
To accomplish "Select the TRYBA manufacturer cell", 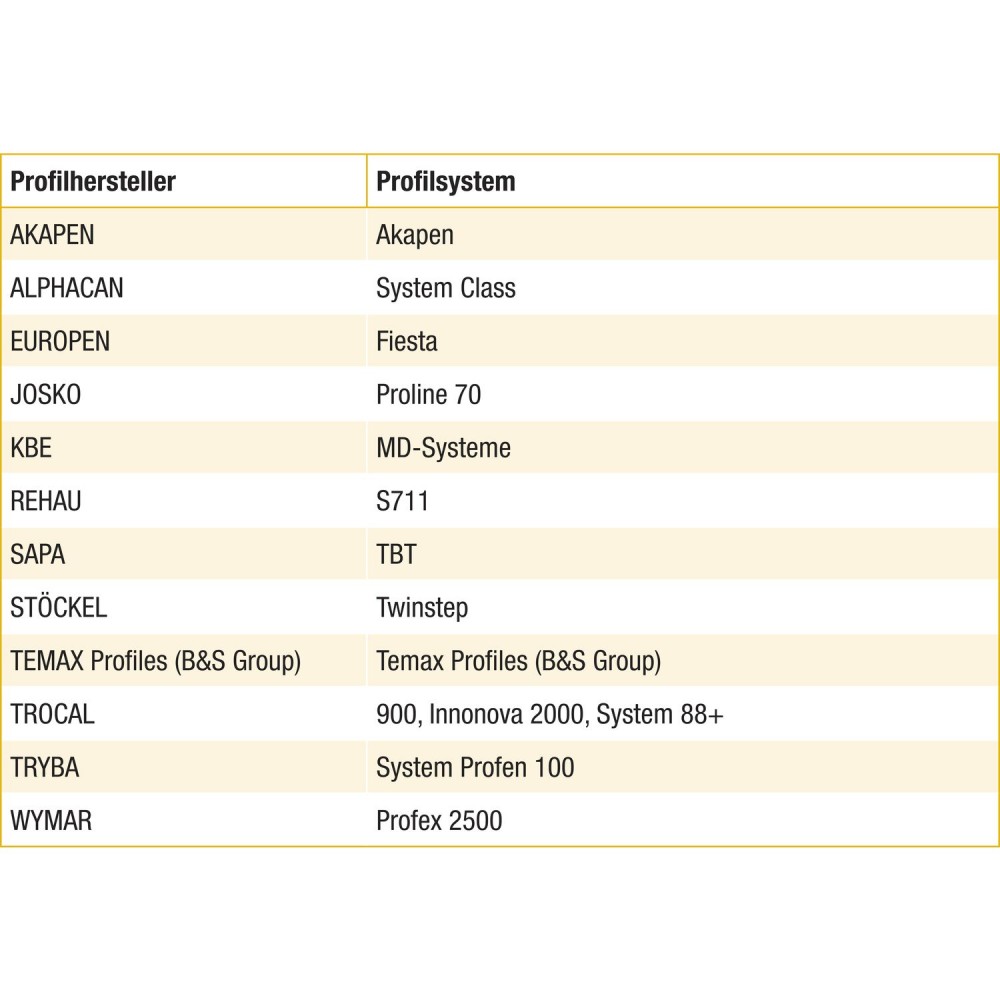I will [45, 768].
